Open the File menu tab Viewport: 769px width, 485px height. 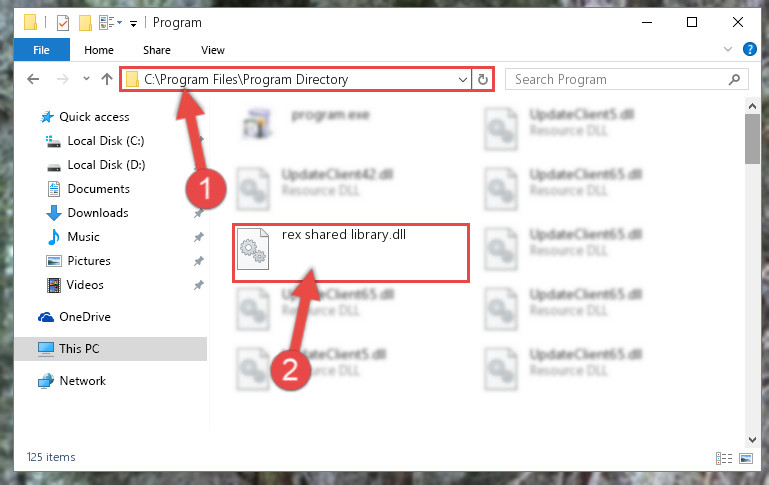(x=42, y=50)
